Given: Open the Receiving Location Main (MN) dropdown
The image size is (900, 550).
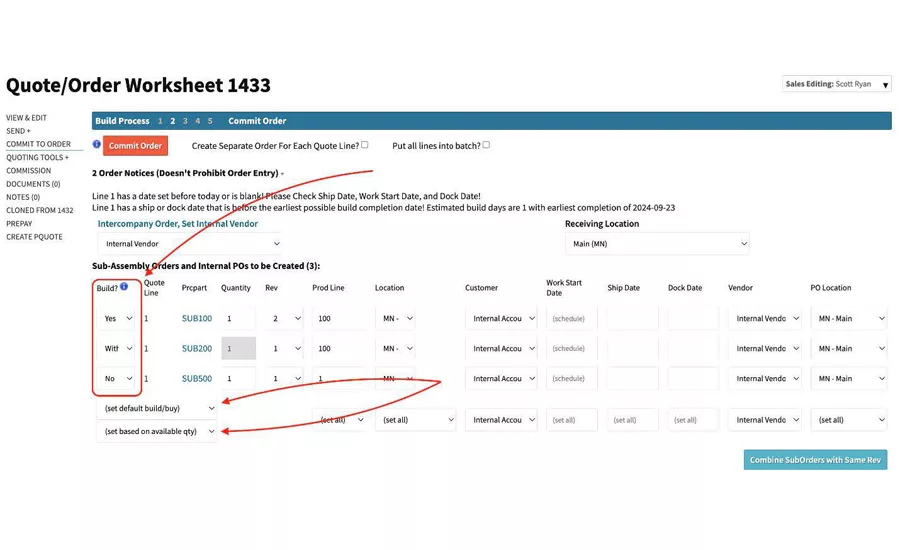Looking at the screenshot, I should (x=657, y=243).
